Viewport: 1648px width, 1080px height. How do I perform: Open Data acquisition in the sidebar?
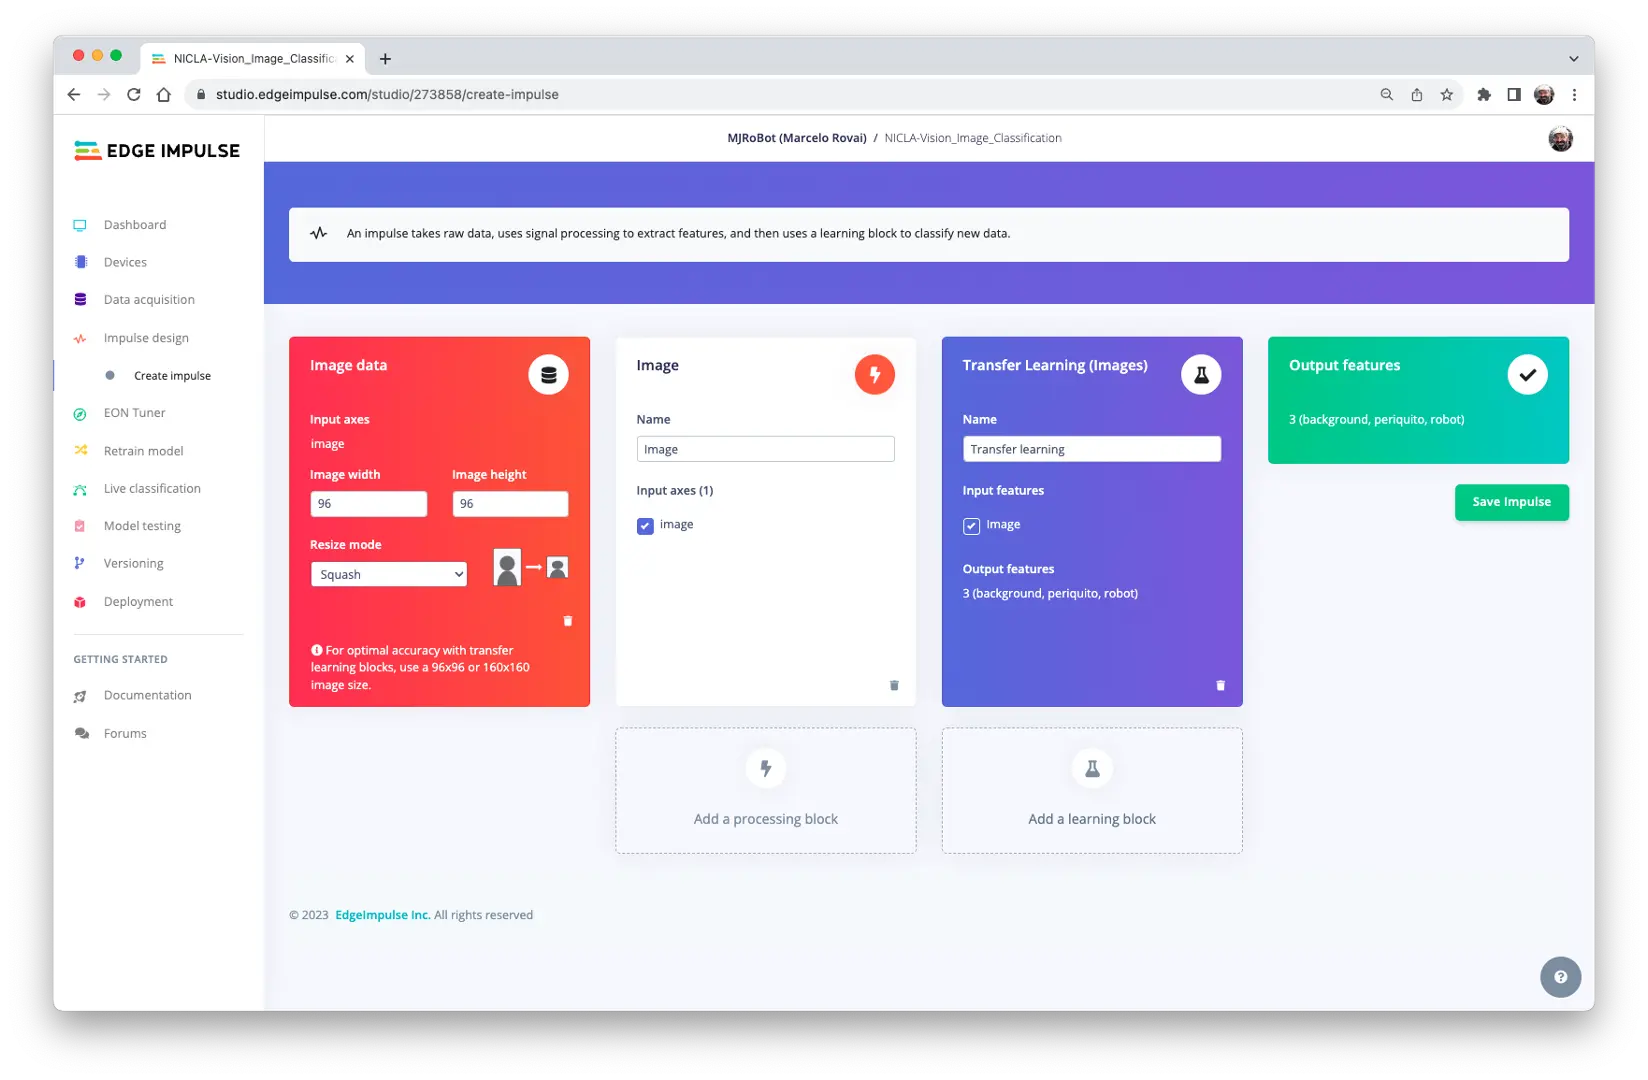tap(149, 300)
